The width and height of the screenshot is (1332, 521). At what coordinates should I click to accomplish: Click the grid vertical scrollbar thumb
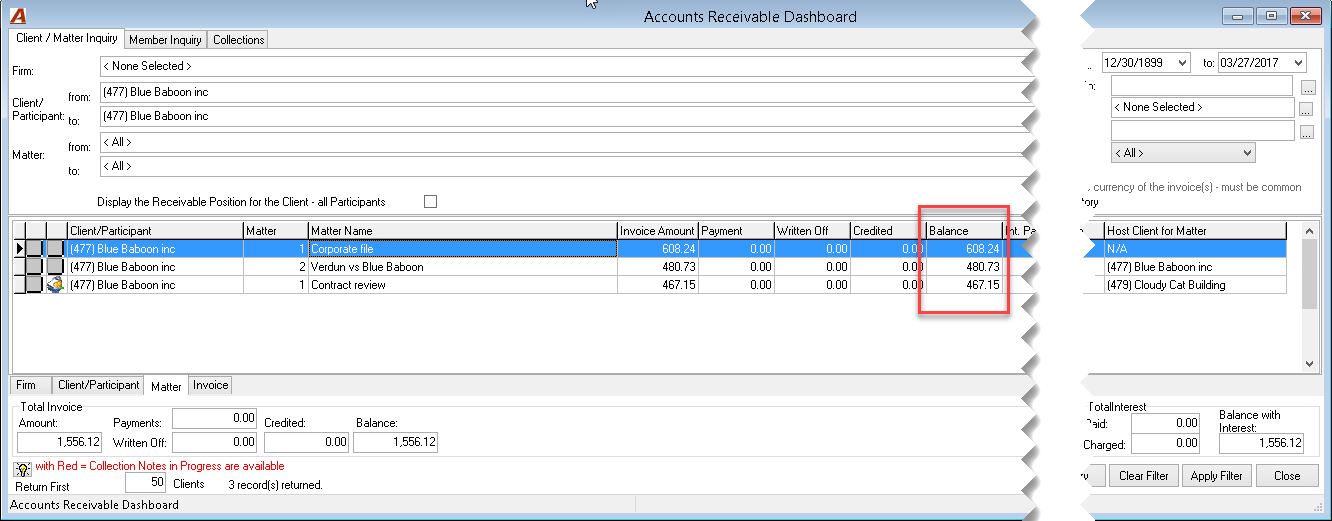[1310, 273]
